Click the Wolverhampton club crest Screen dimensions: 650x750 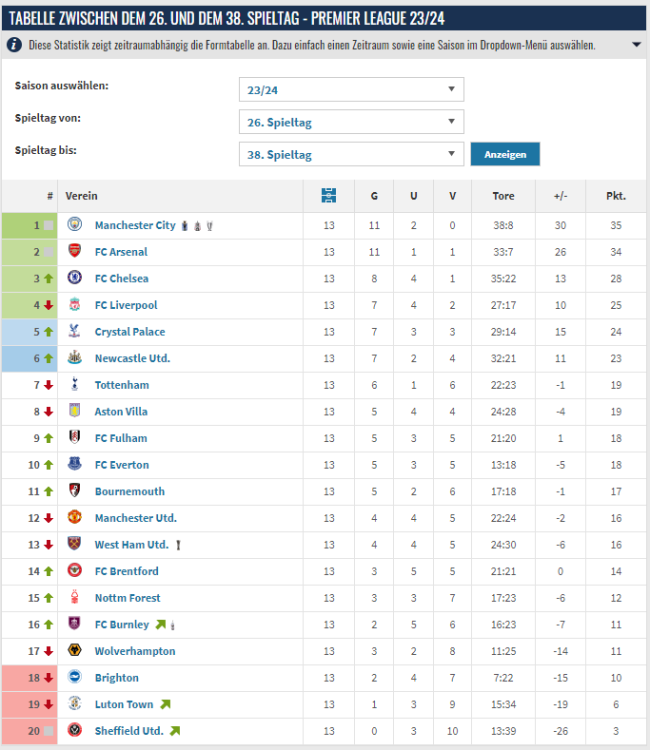[75, 651]
